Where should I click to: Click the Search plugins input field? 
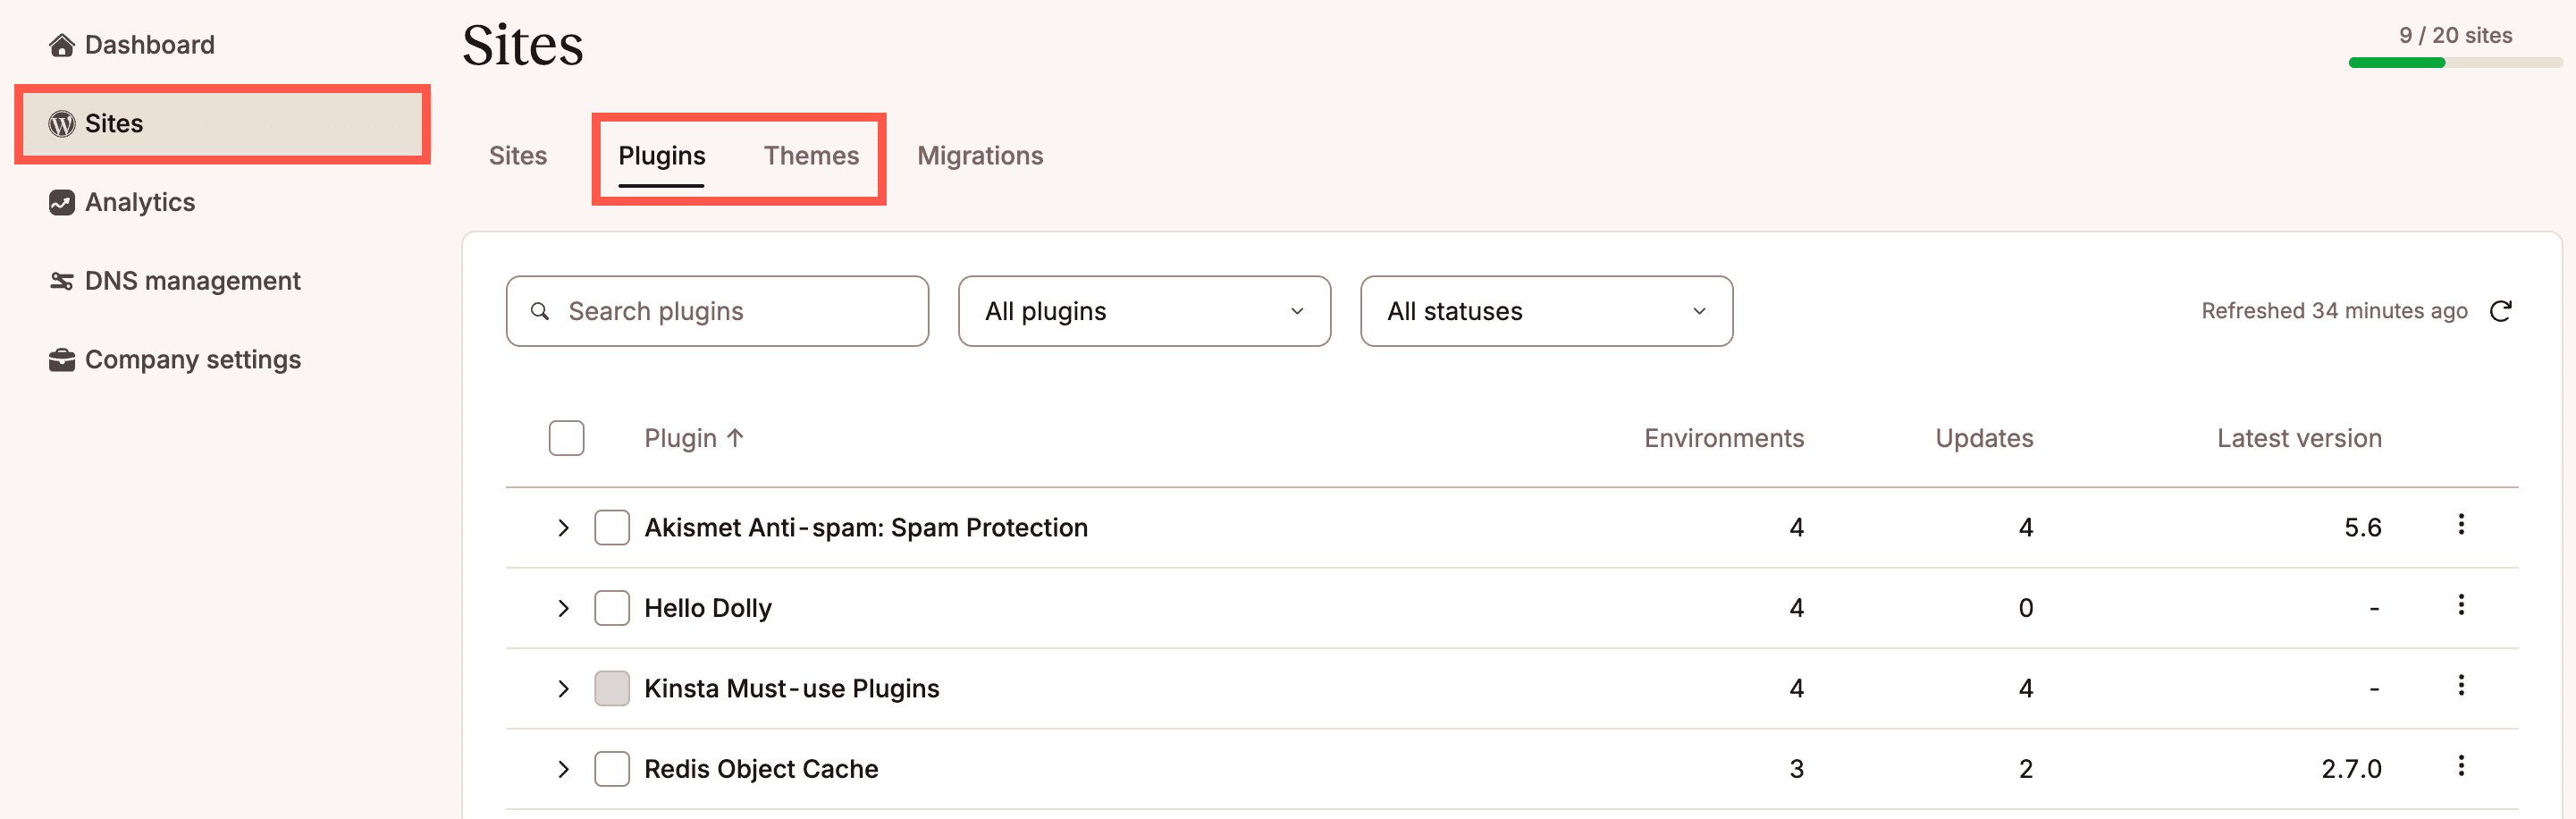[716, 311]
